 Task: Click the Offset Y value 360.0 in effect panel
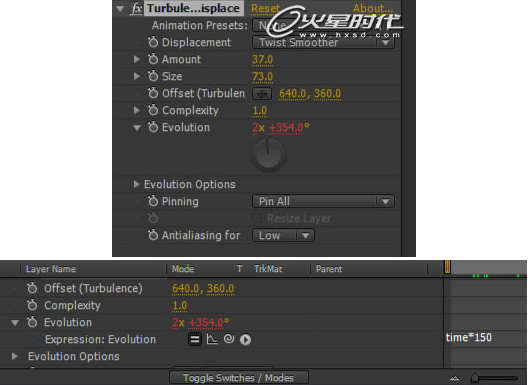pos(327,94)
